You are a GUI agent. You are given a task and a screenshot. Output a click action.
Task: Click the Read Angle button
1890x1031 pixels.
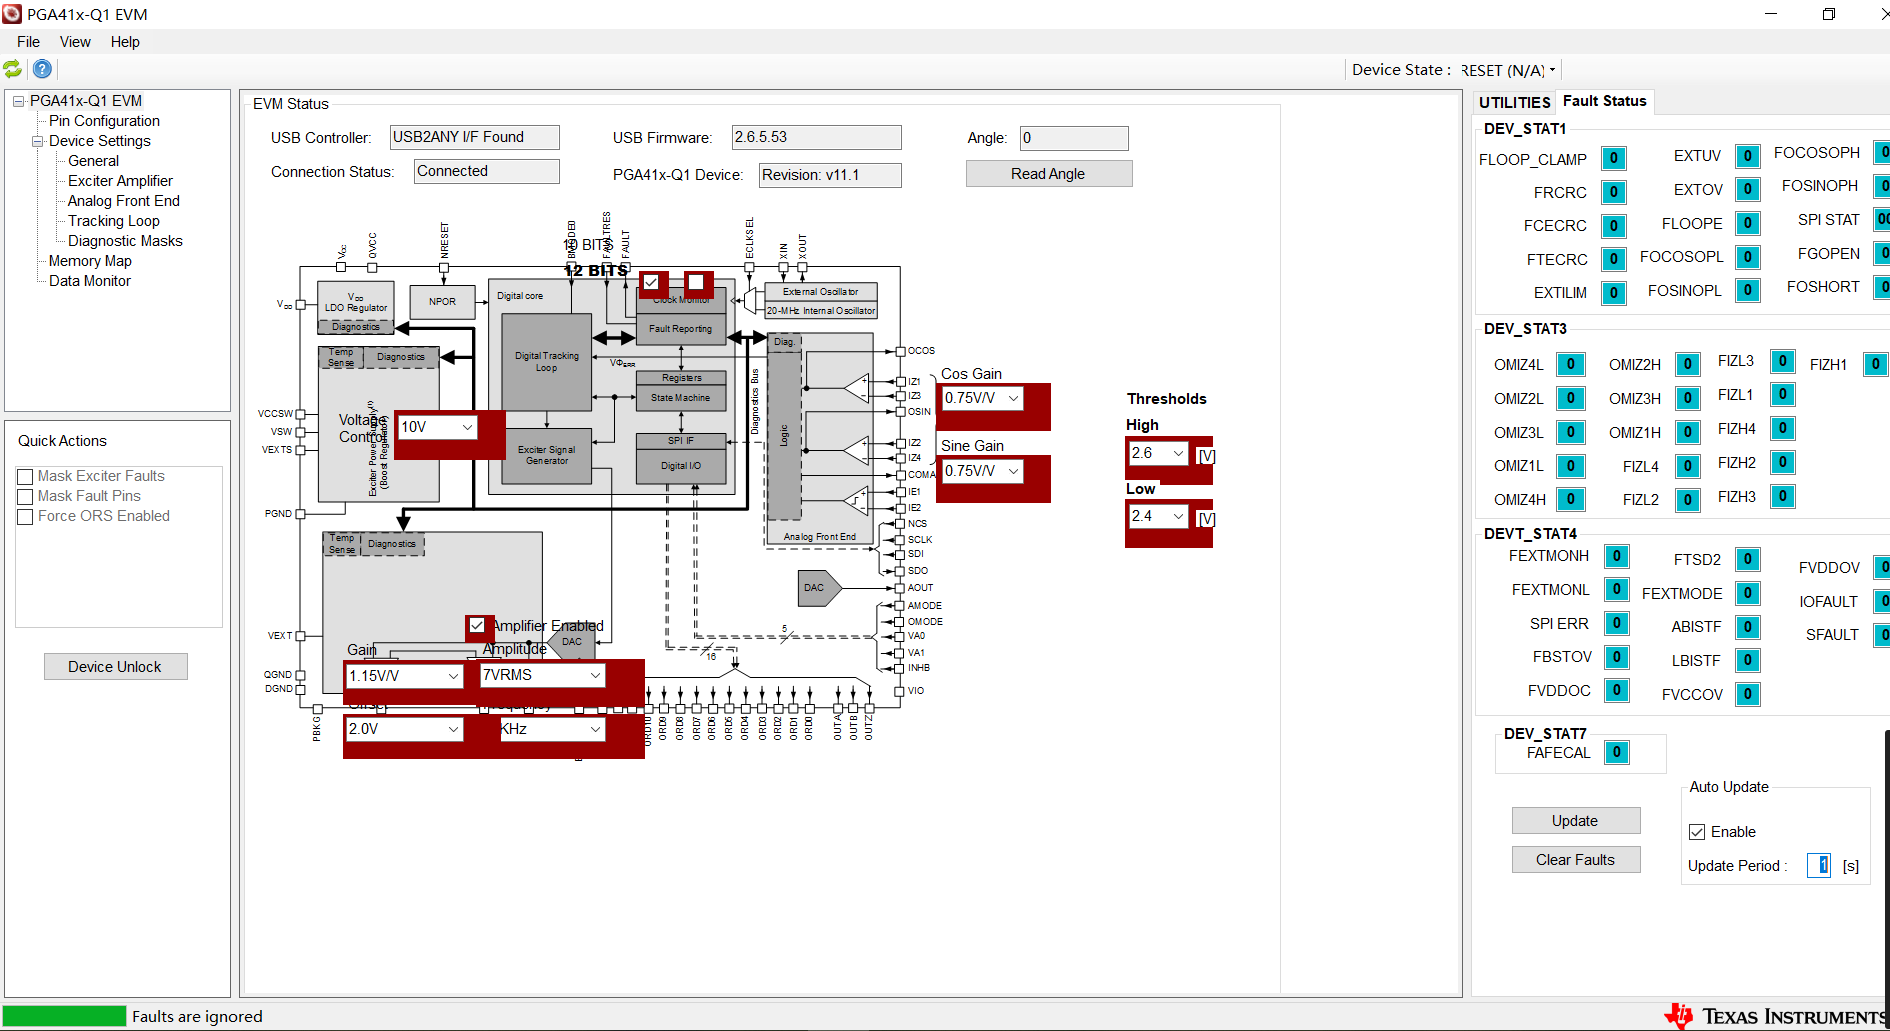click(x=1048, y=174)
